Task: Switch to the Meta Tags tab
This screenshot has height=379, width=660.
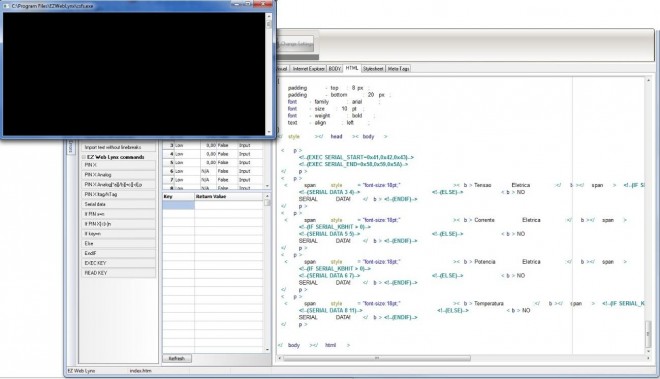Action: tap(398, 69)
